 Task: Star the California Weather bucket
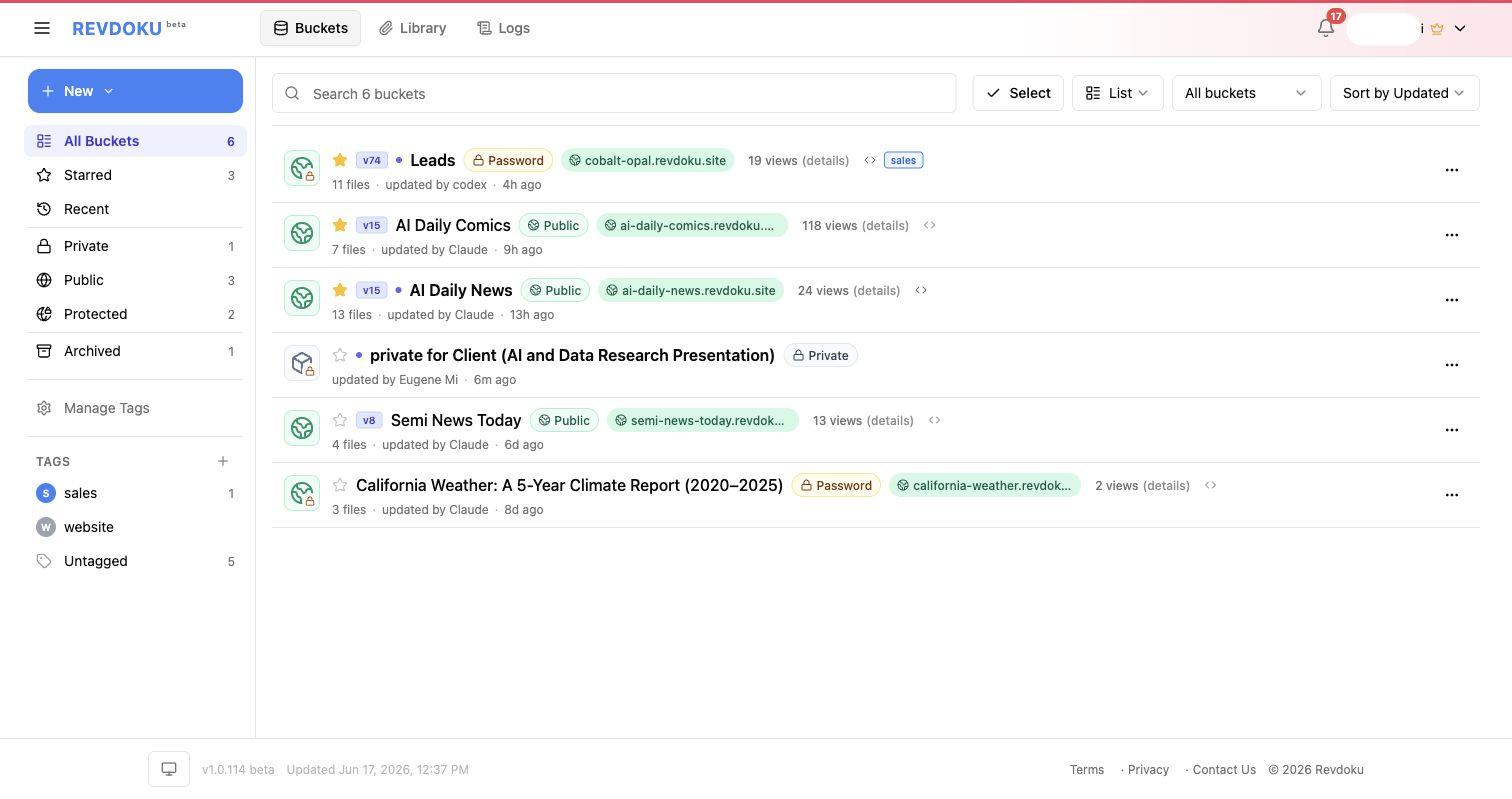pyautogui.click(x=340, y=485)
